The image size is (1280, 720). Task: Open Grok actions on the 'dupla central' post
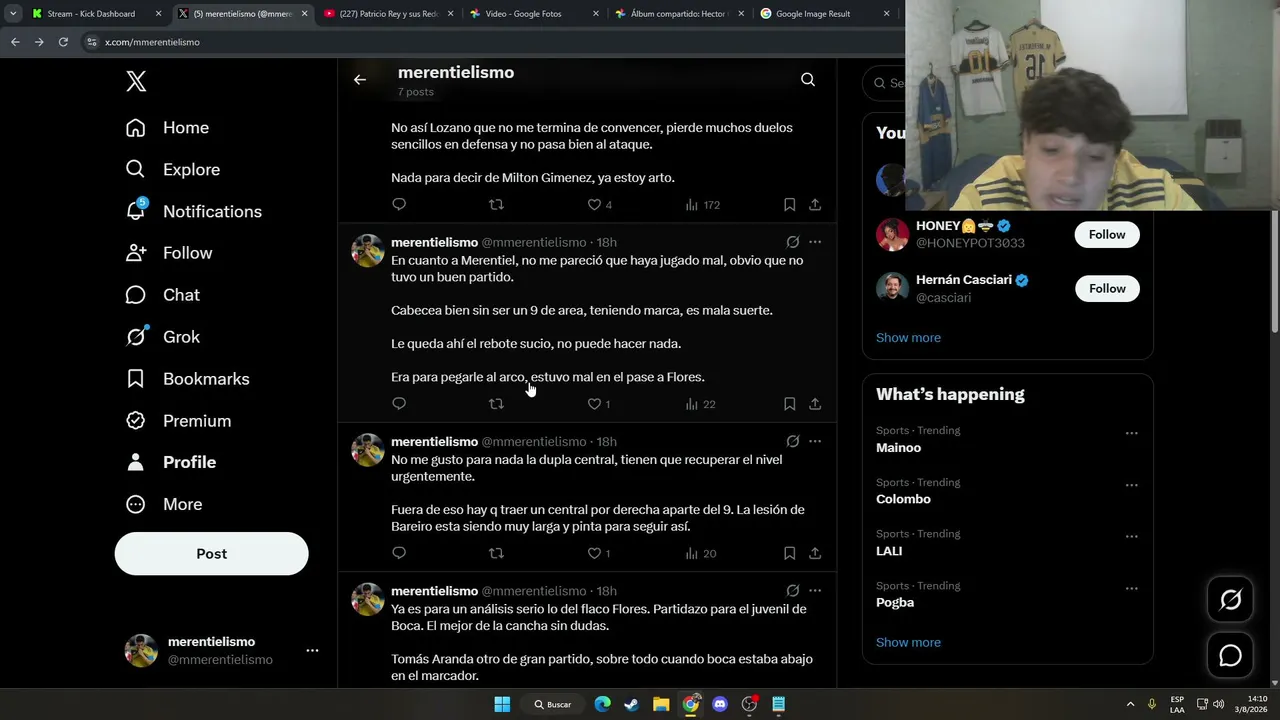click(x=793, y=441)
